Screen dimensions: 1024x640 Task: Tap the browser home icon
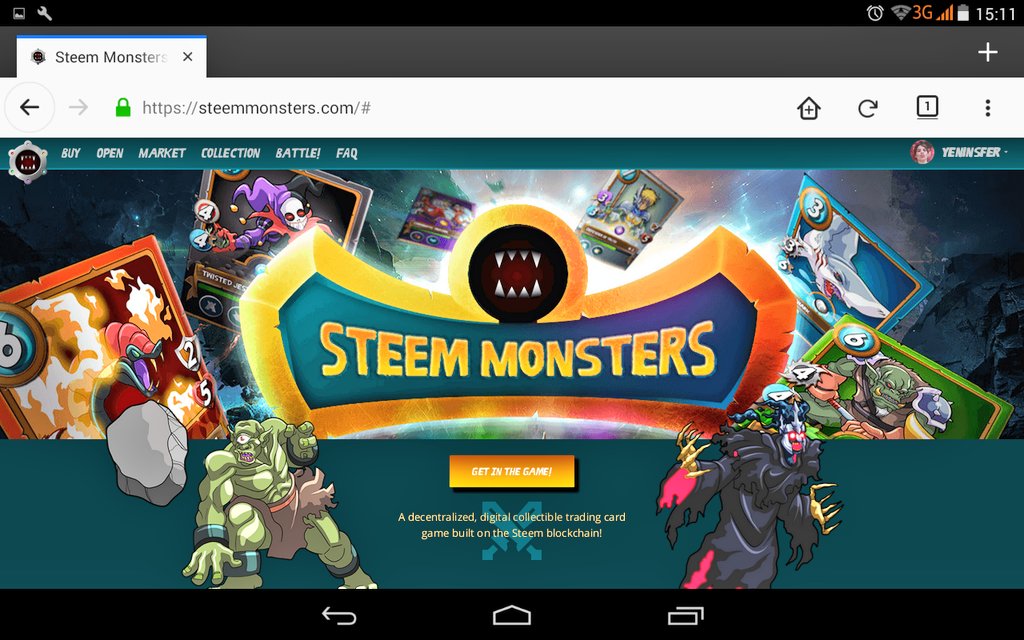(x=808, y=107)
